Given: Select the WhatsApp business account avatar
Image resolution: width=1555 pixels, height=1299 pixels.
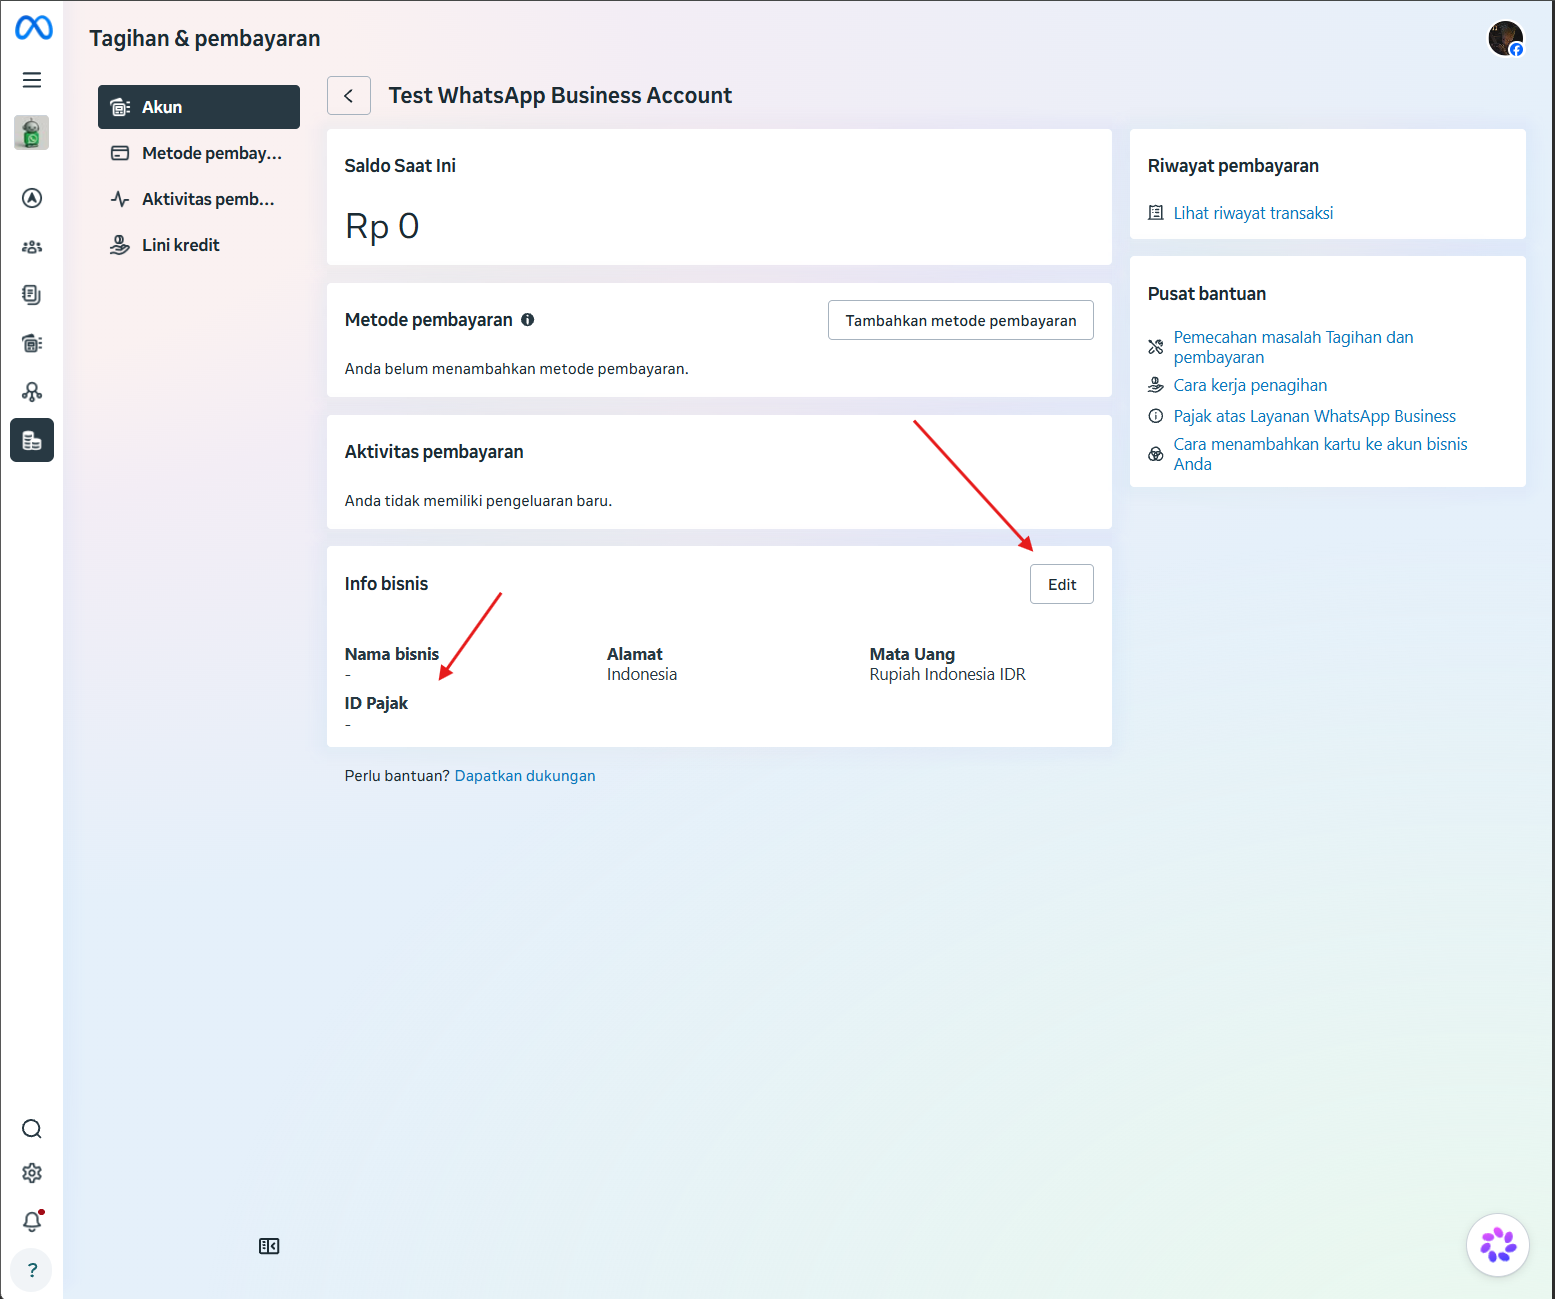Looking at the screenshot, I should coord(32,132).
